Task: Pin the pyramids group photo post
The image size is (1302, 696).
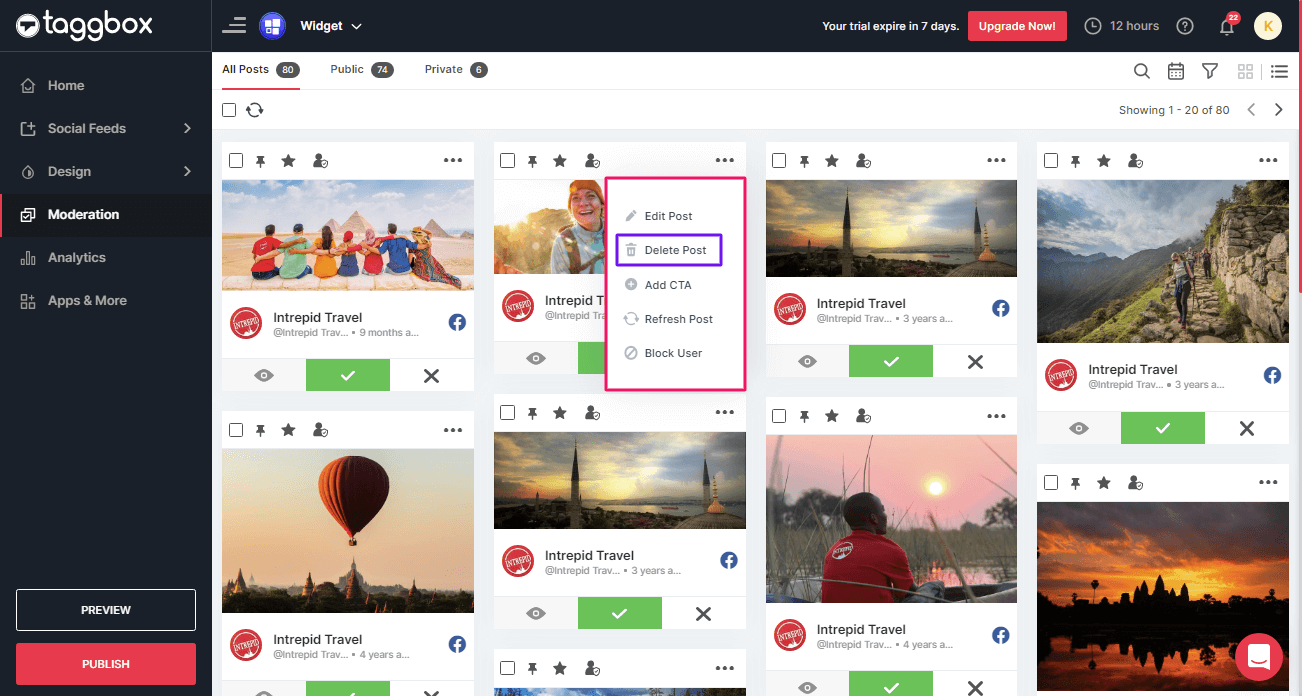Action: tap(261, 161)
